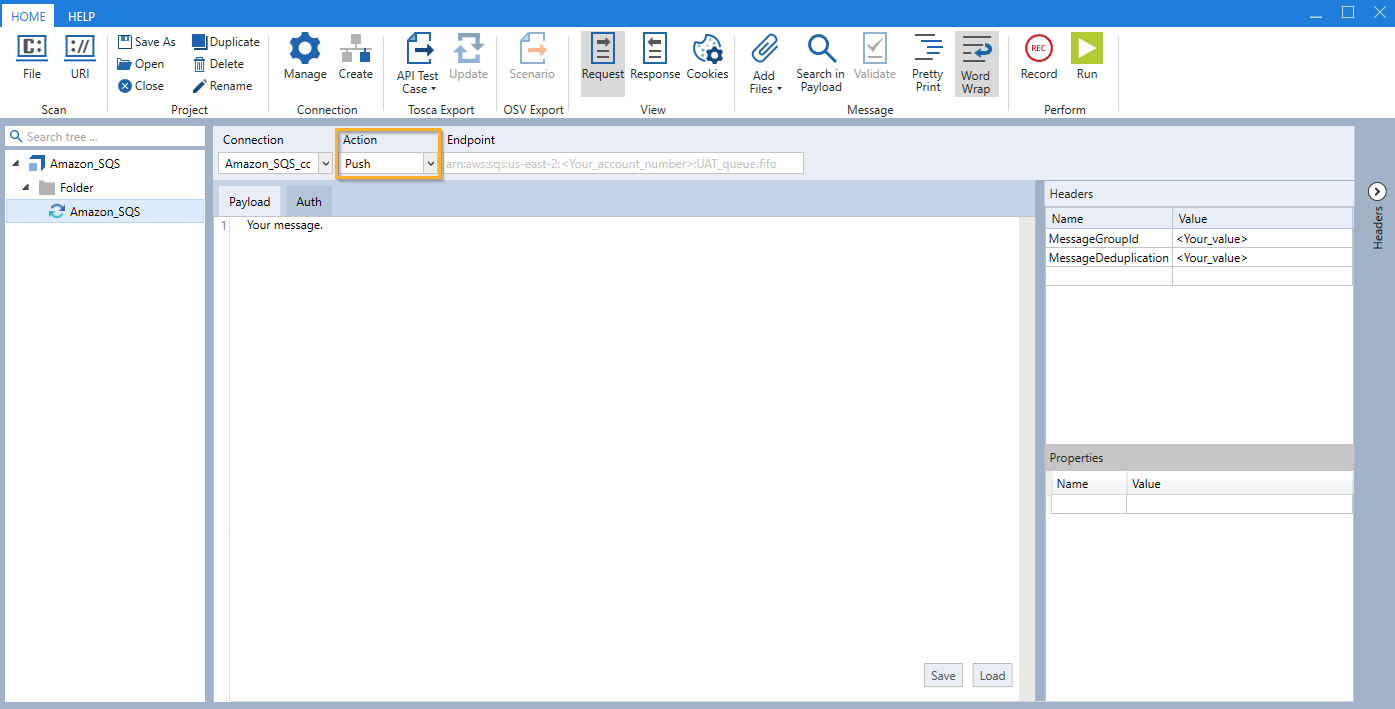The height and width of the screenshot is (709, 1395).
Task: Click the Search tree input field
Action: 110,137
